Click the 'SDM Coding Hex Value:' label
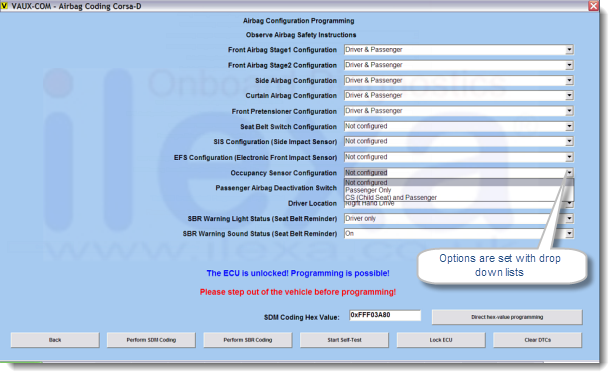The height and width of the screenshot is (378, 615). tap(302, 317)
